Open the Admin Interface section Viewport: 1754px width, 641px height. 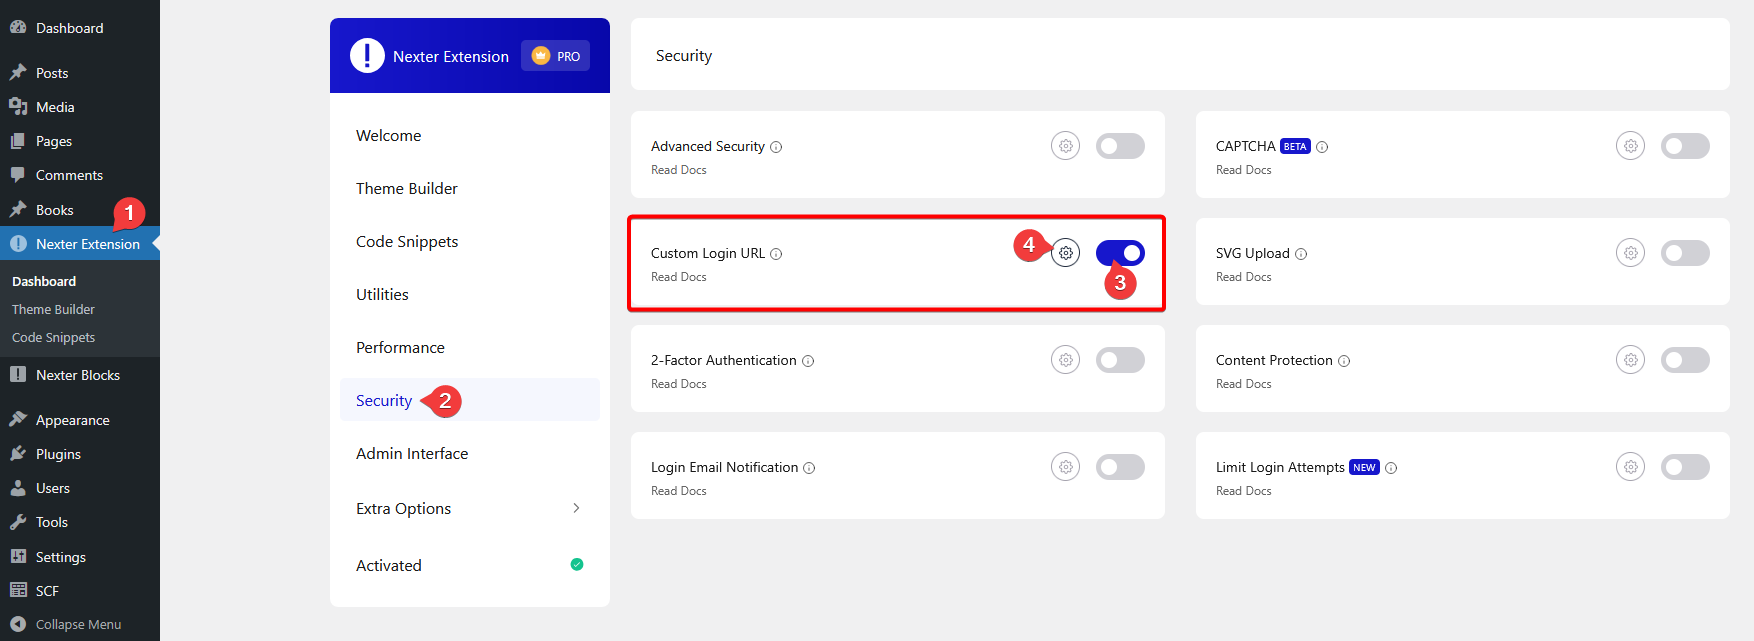pos(412,453)
